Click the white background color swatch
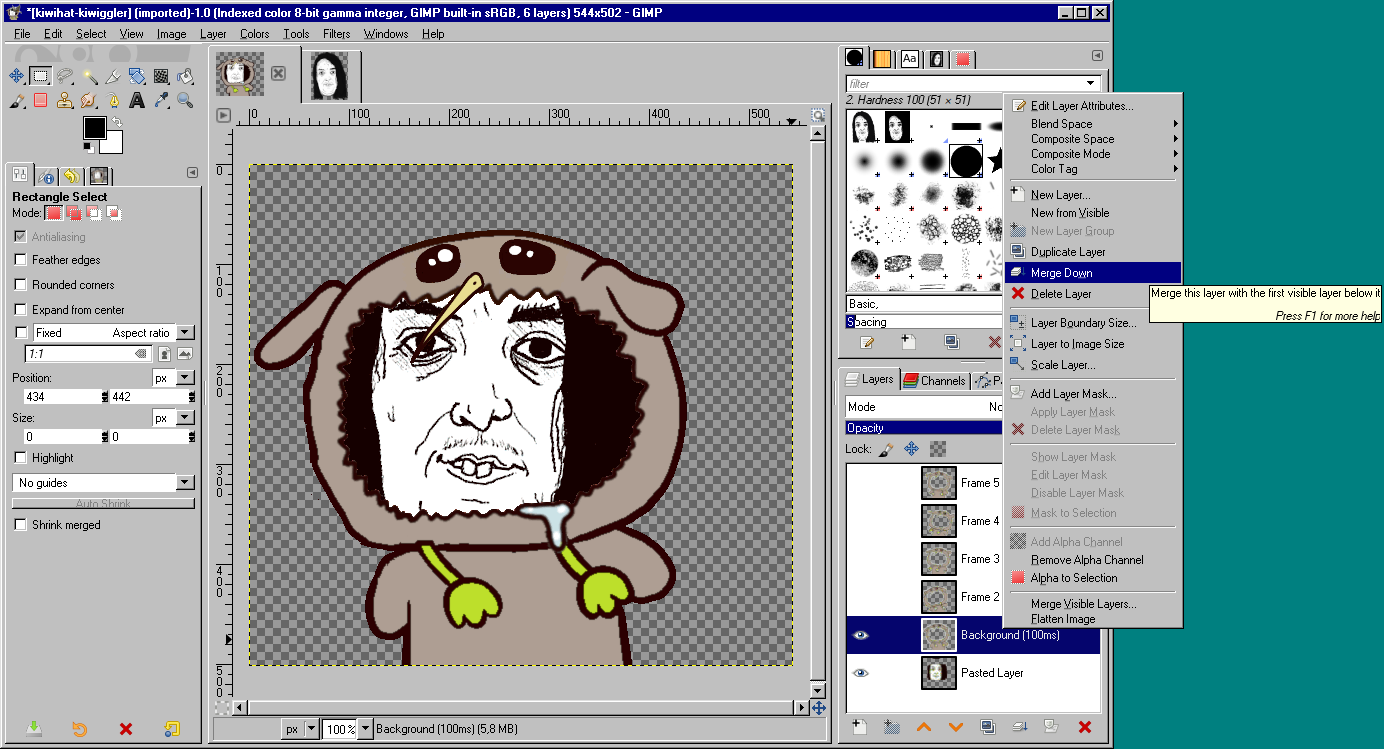The image size is (1384, 749). pyautogui.click(x=112, y=143)
